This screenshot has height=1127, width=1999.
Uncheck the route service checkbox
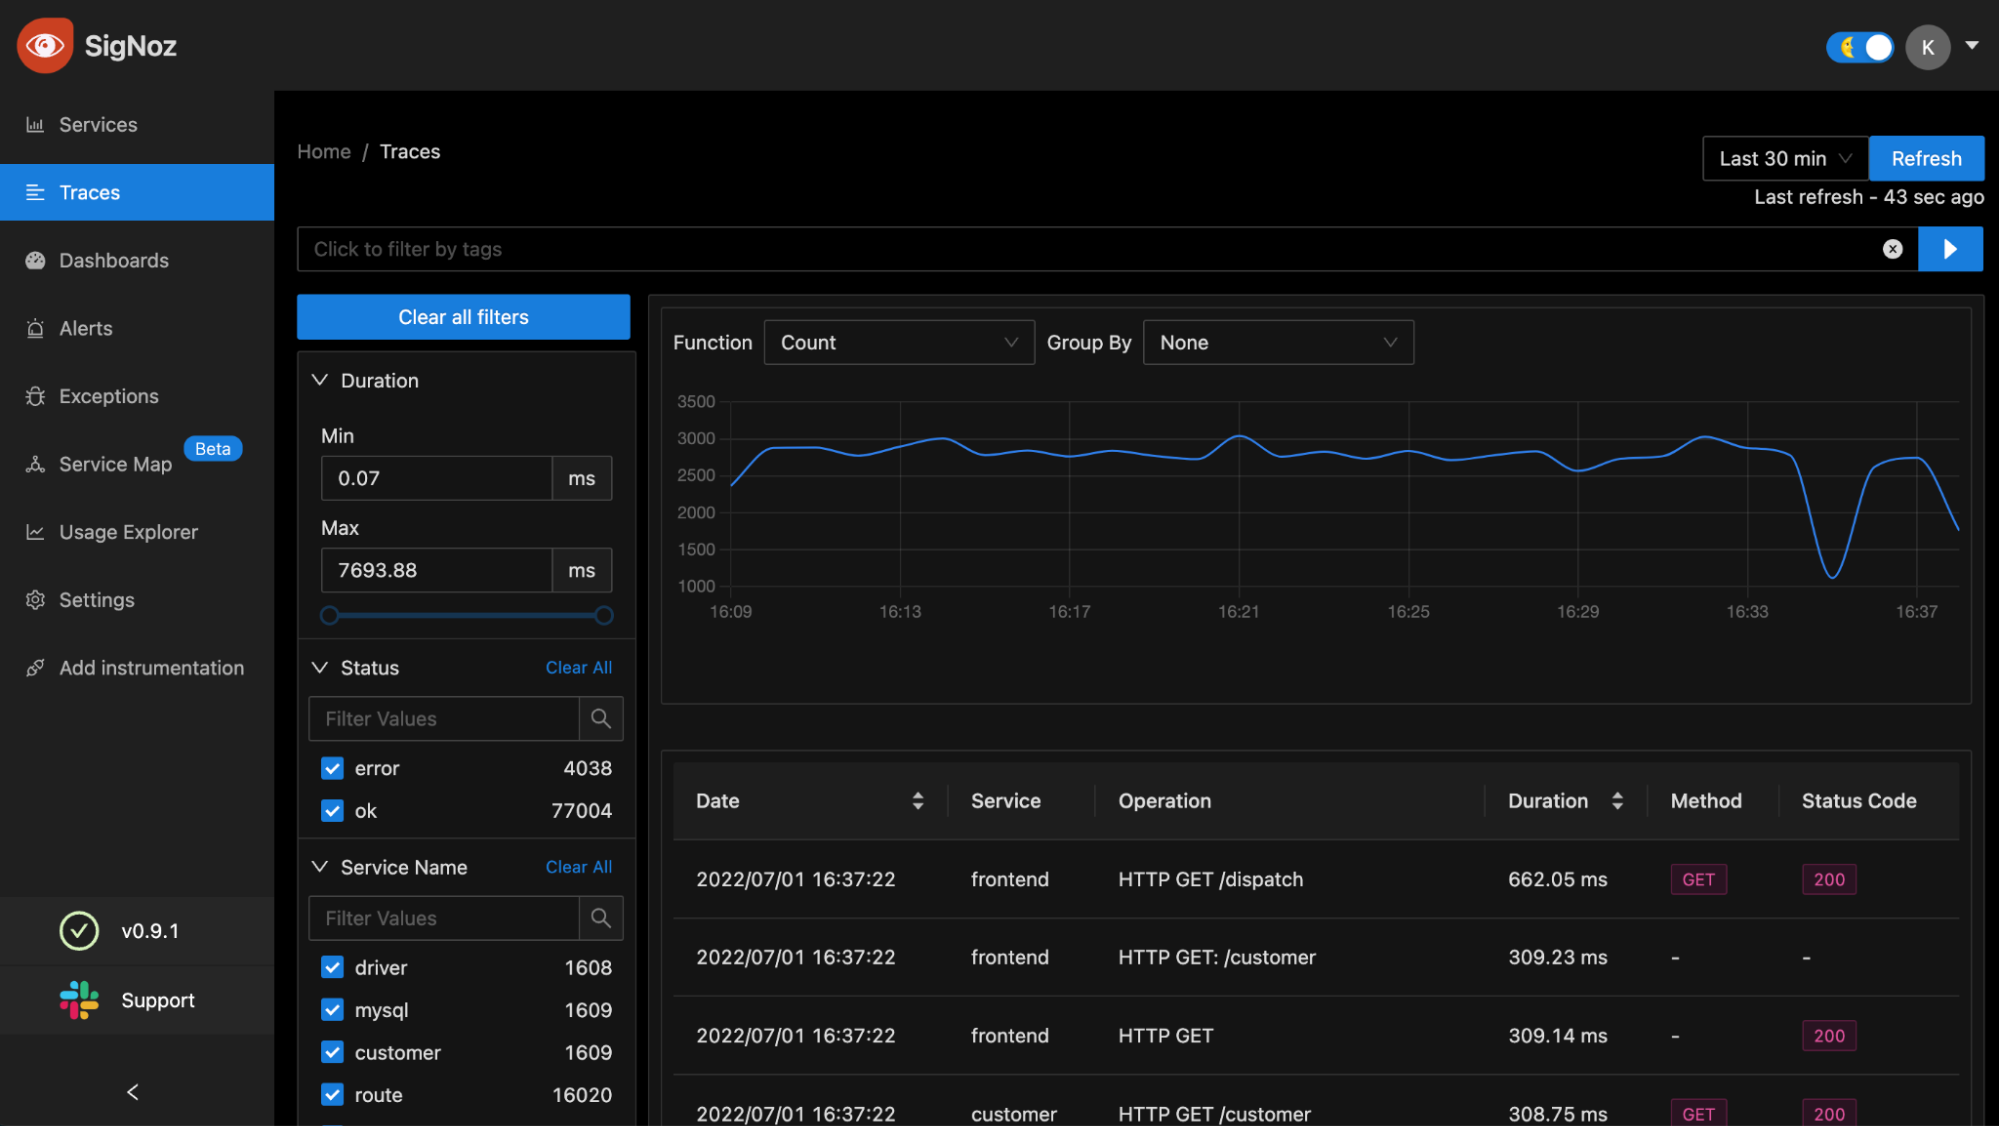(332, 1095)
